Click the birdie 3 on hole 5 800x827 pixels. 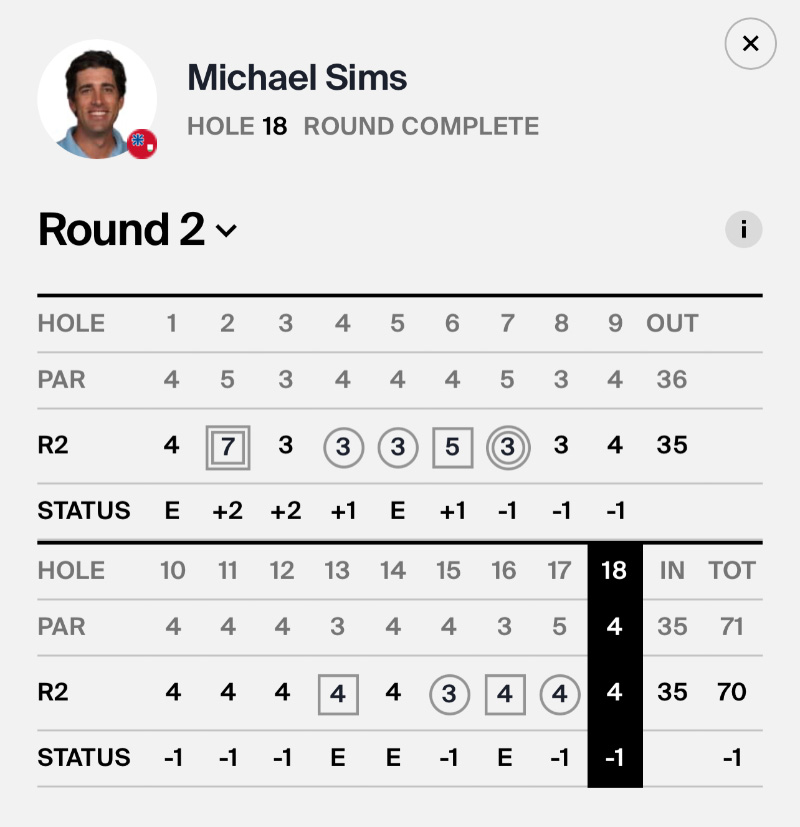pyautogui.click(x=397, y=446)
